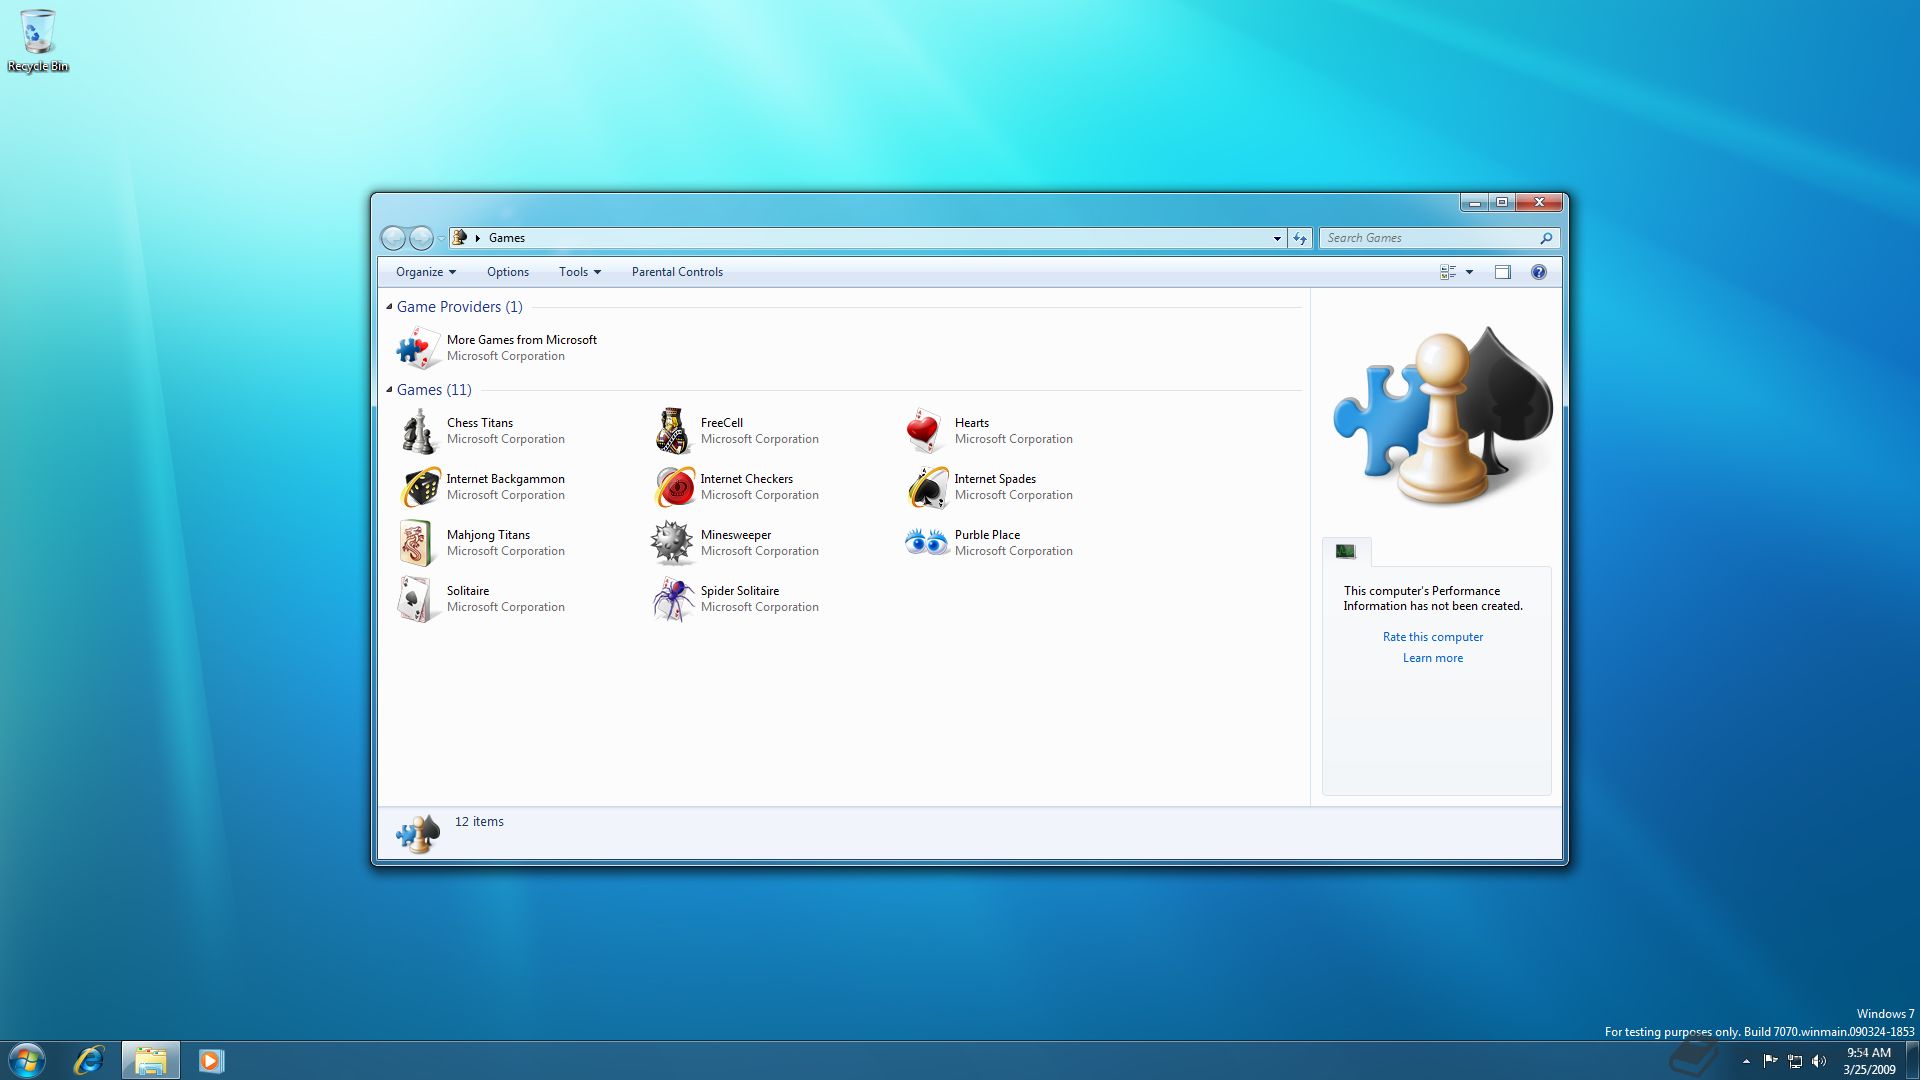This screenshot has height=1080, width=1920.
Task: Select the Spider Solitaire label text
Action: [739, 591]
